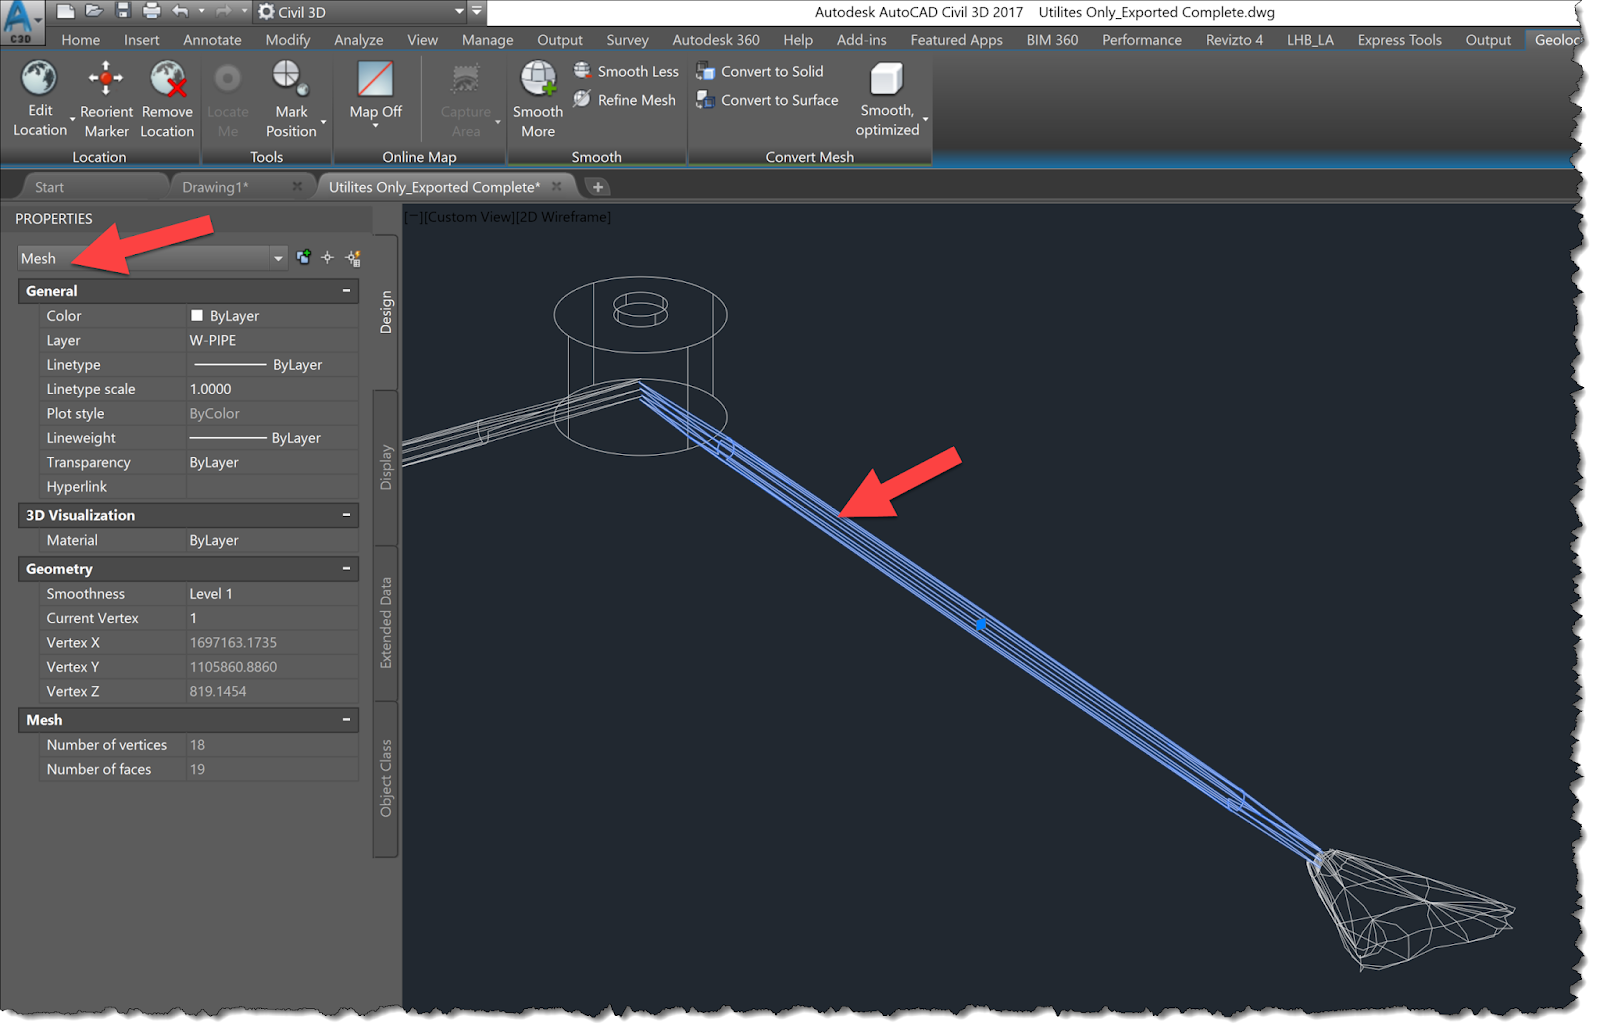Click Convert to Surface
1600x1034 pixels.
(768, 100)
